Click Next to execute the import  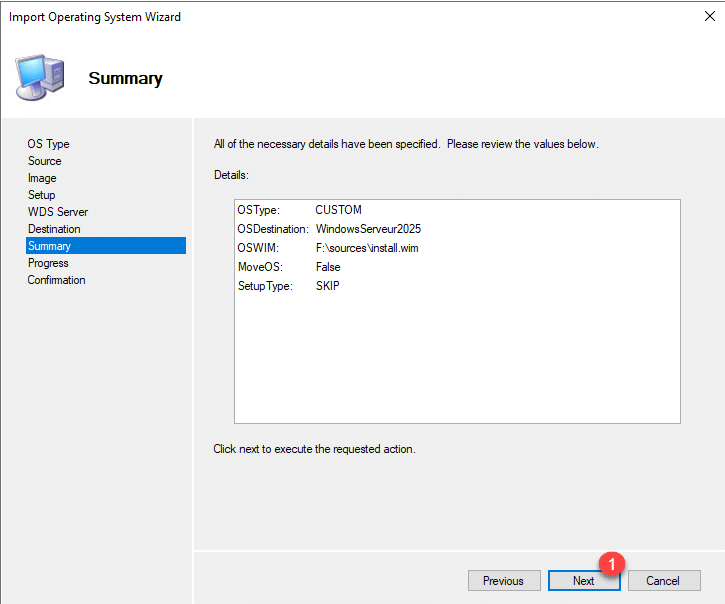[583, 581]
